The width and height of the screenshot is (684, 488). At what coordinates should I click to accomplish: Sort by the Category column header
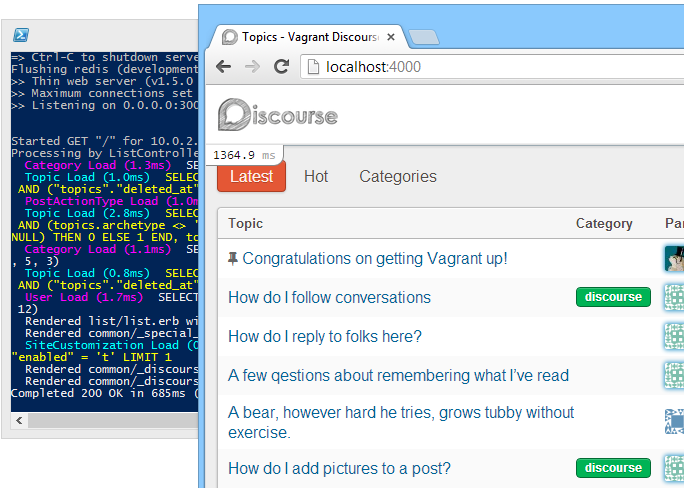[x=604, y=223]
